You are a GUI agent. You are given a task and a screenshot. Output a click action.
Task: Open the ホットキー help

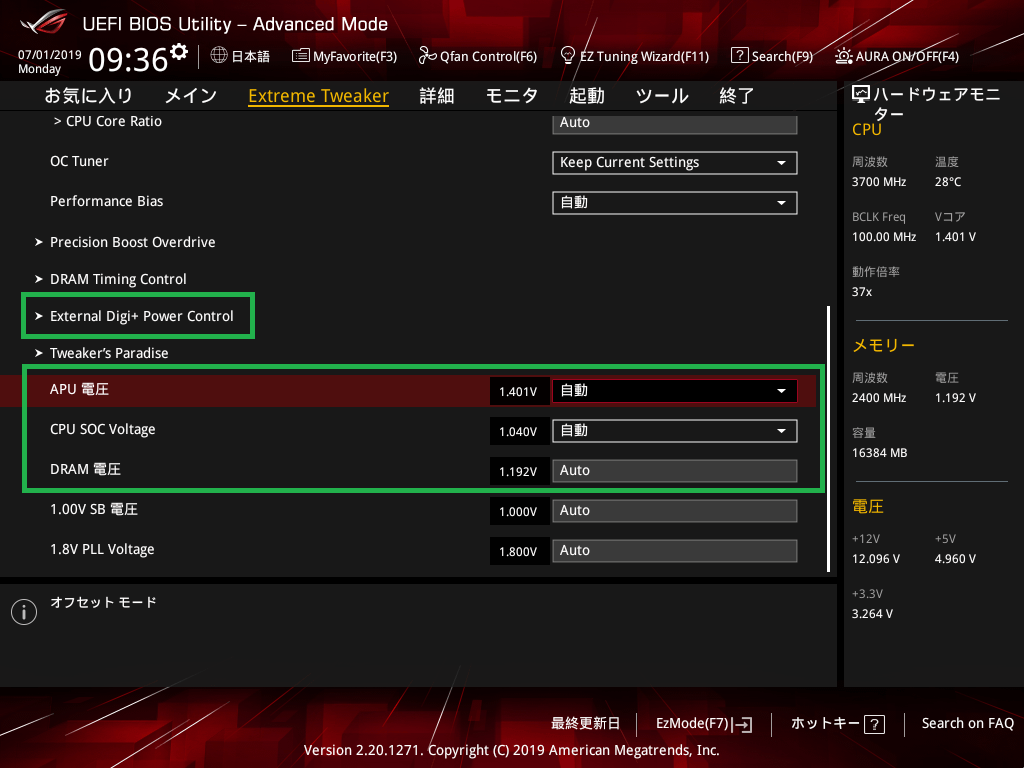[837, 724]
